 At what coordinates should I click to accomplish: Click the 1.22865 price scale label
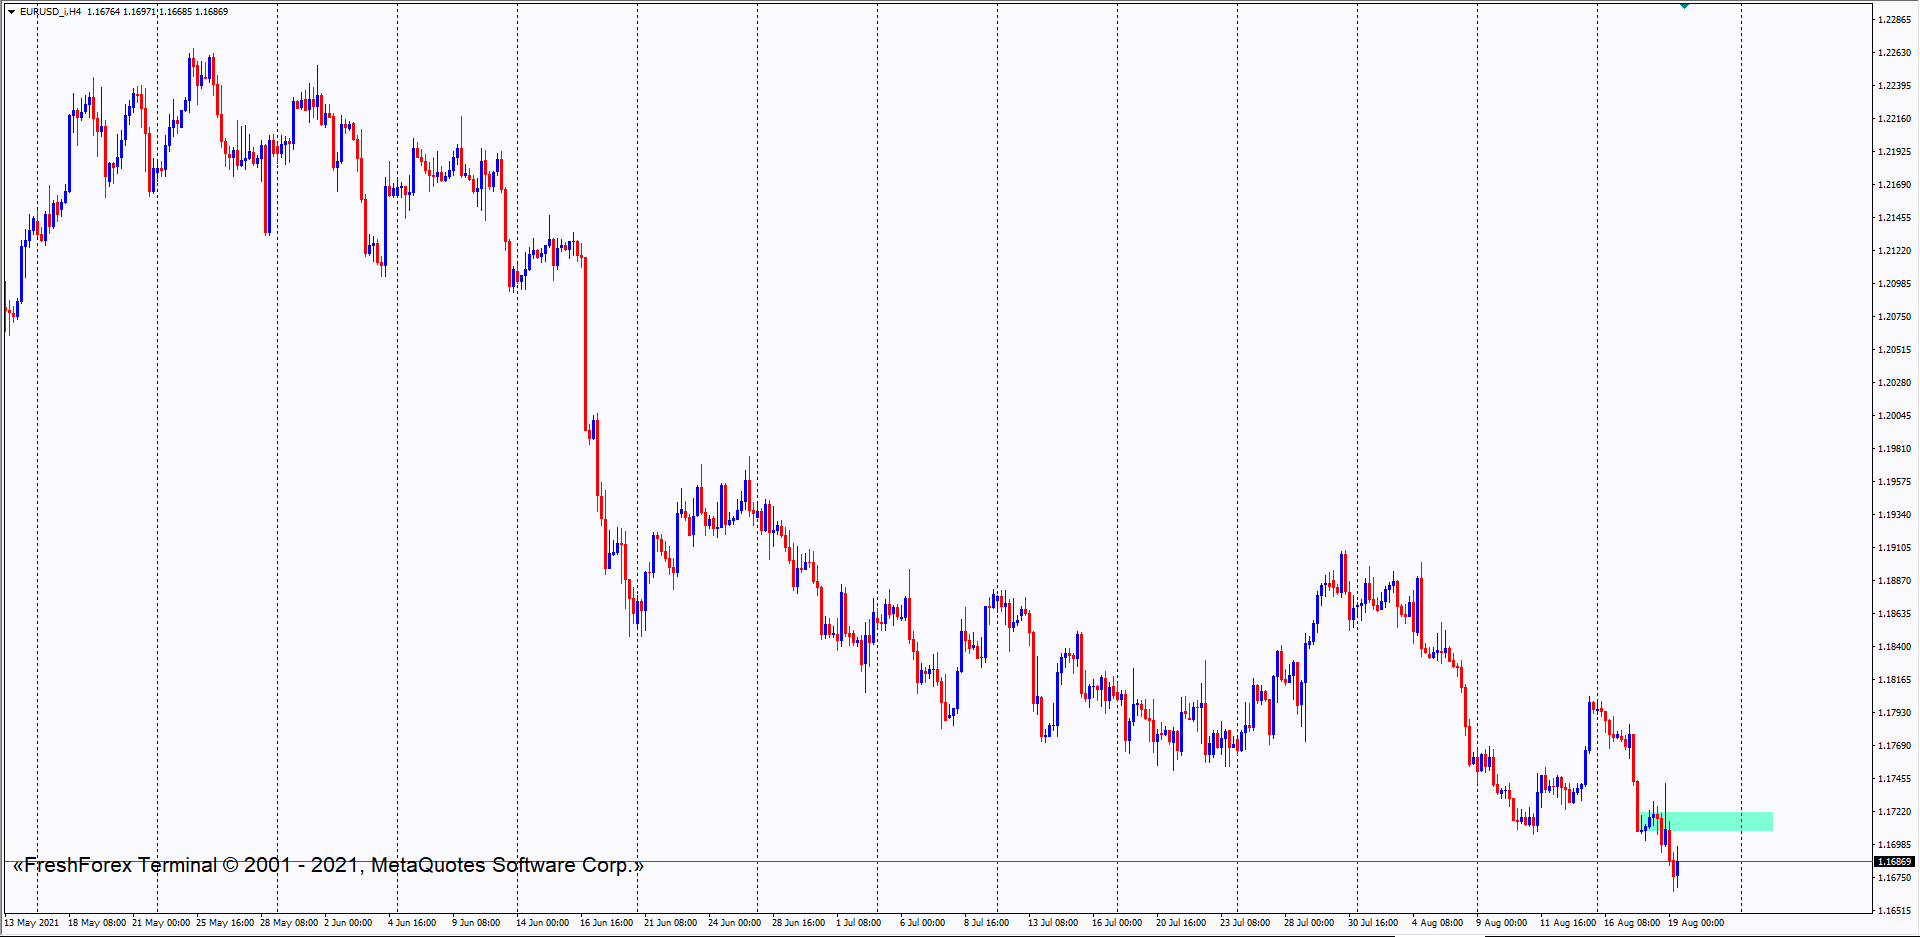tap(1894, 20)
